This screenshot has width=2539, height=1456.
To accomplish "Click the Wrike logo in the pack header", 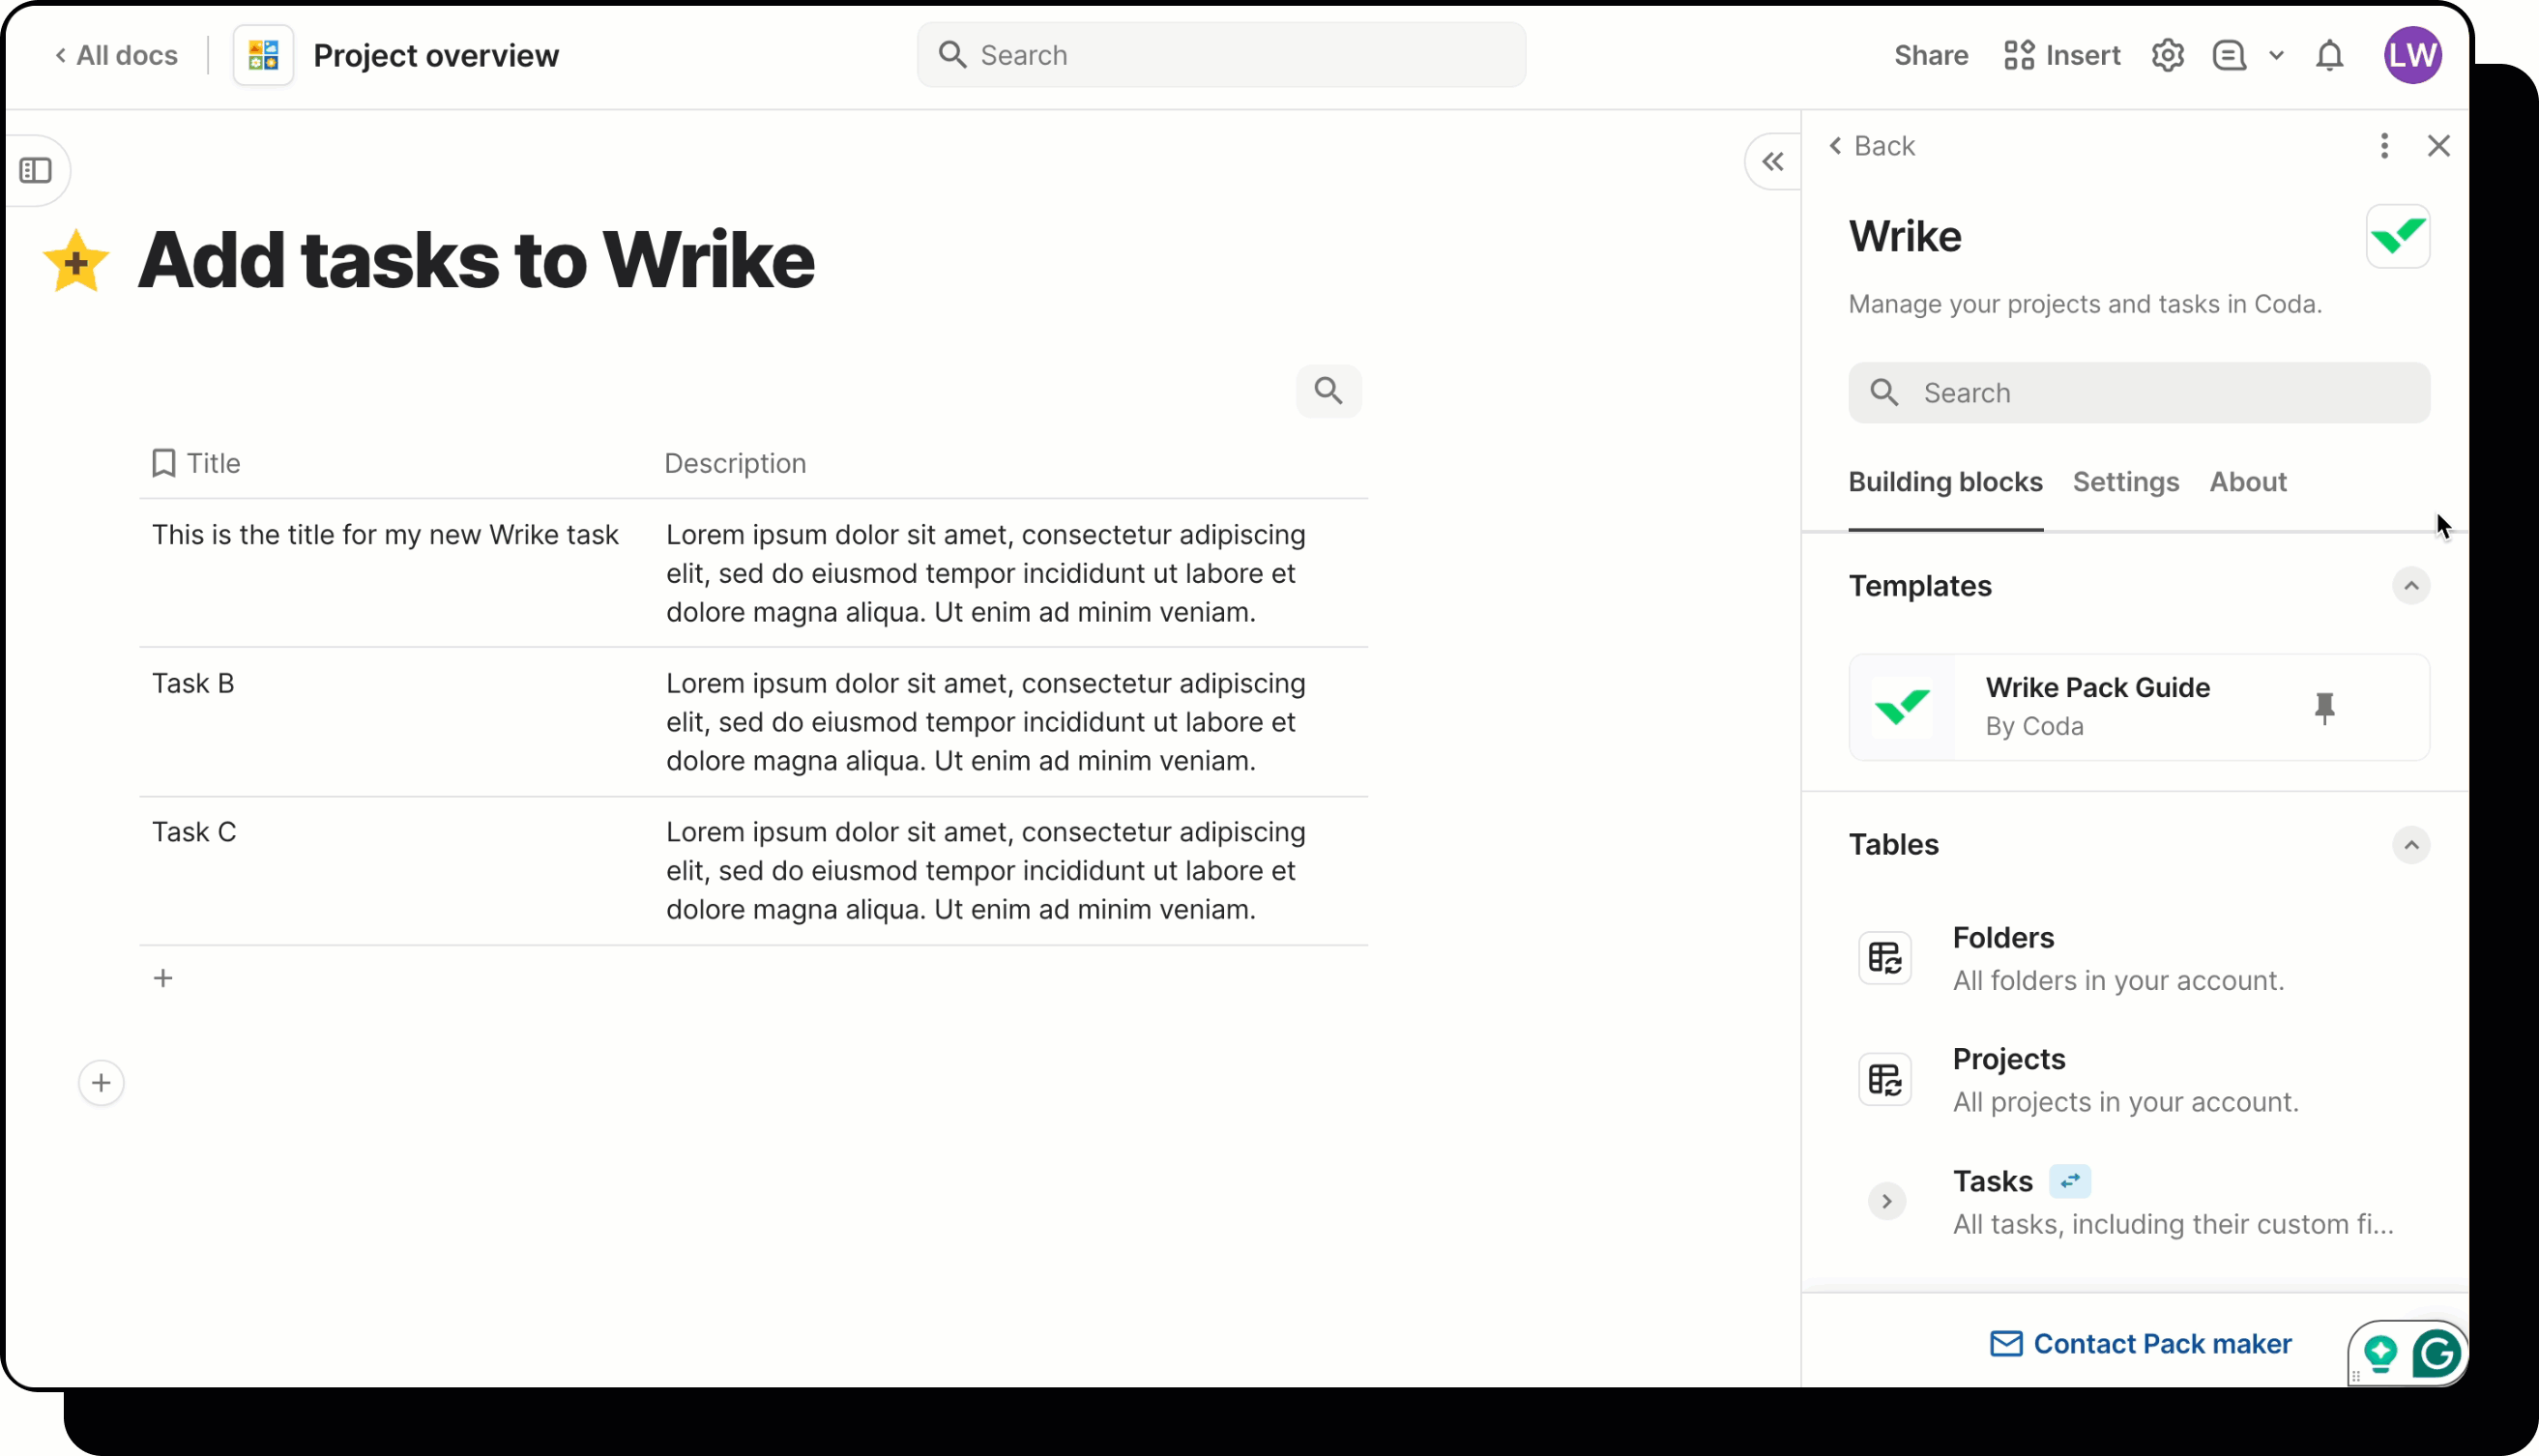I will tap(2400, 236).
